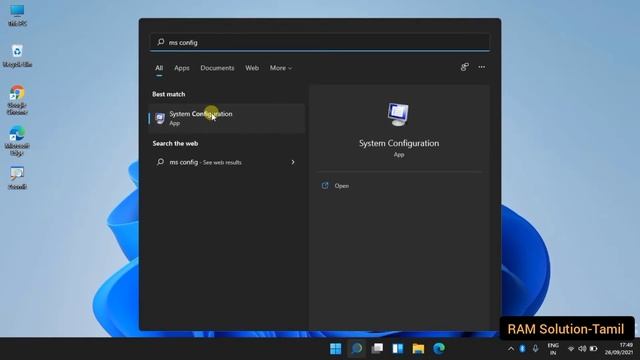Launch Microsoft Edge from the taskbar
Screen dimensions: 640x360
point(439,349)
